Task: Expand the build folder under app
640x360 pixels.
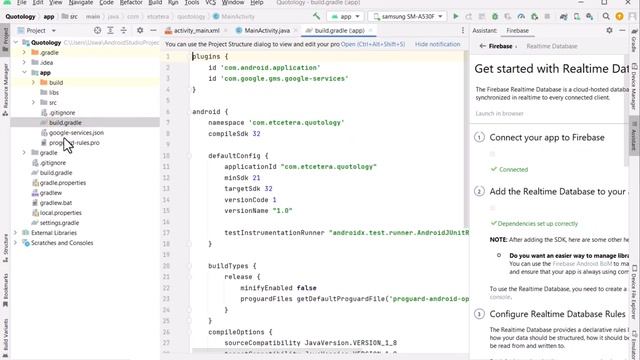Action: (x=33, y=82)
